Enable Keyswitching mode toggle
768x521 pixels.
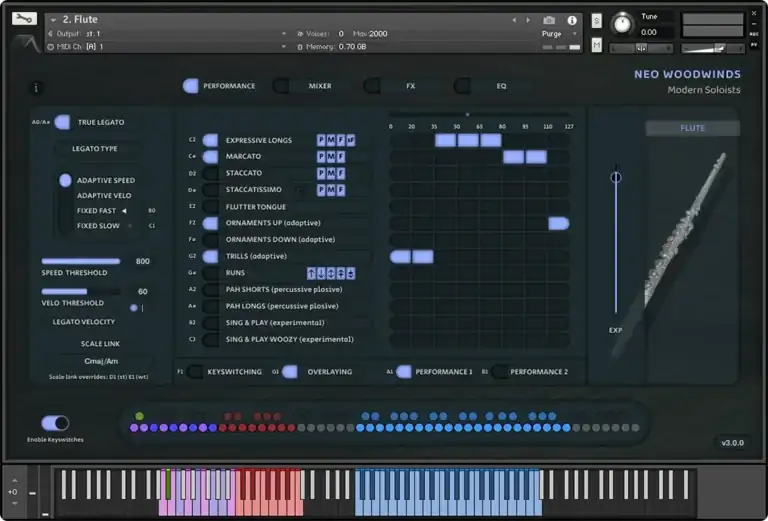pos(194,372)
